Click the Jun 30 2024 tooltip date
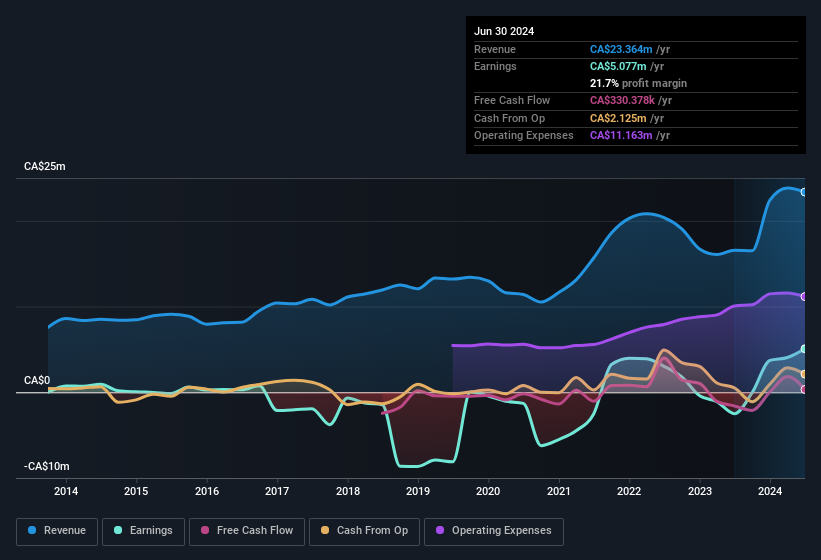Image resolution: width=821 pixels, height=560 pixels. [504, 31]
